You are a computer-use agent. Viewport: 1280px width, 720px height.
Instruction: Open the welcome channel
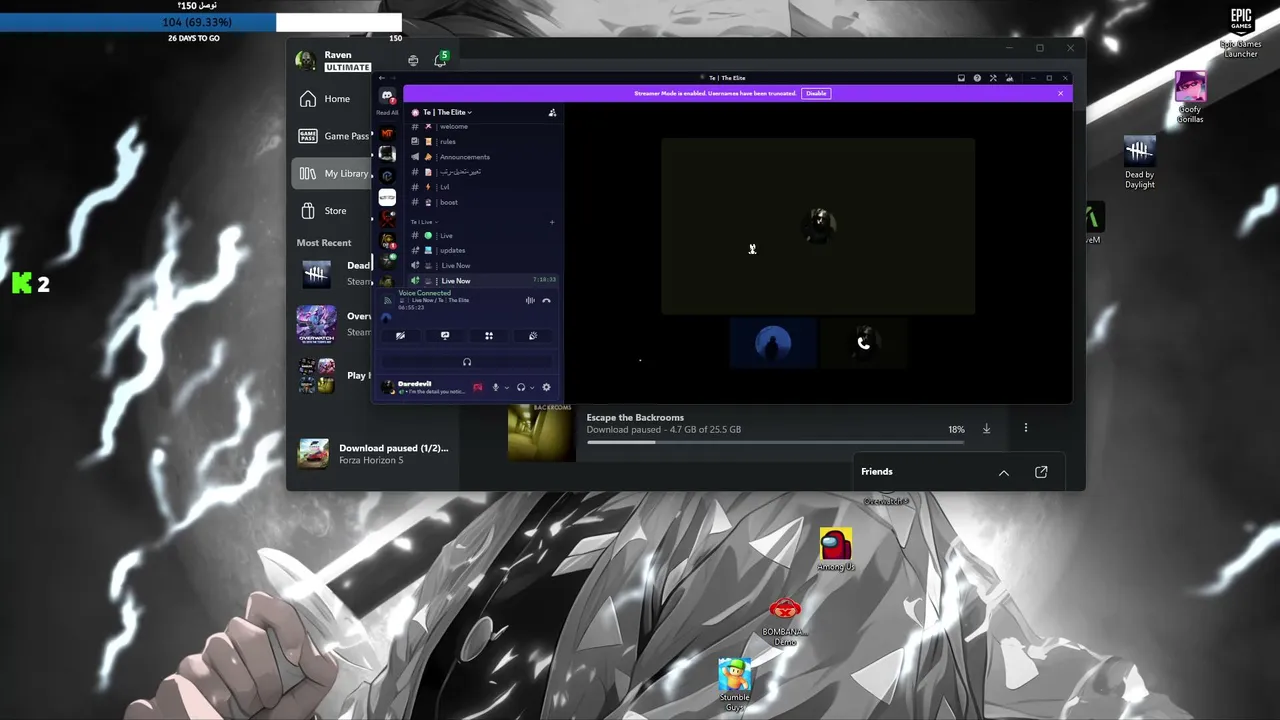483,127
